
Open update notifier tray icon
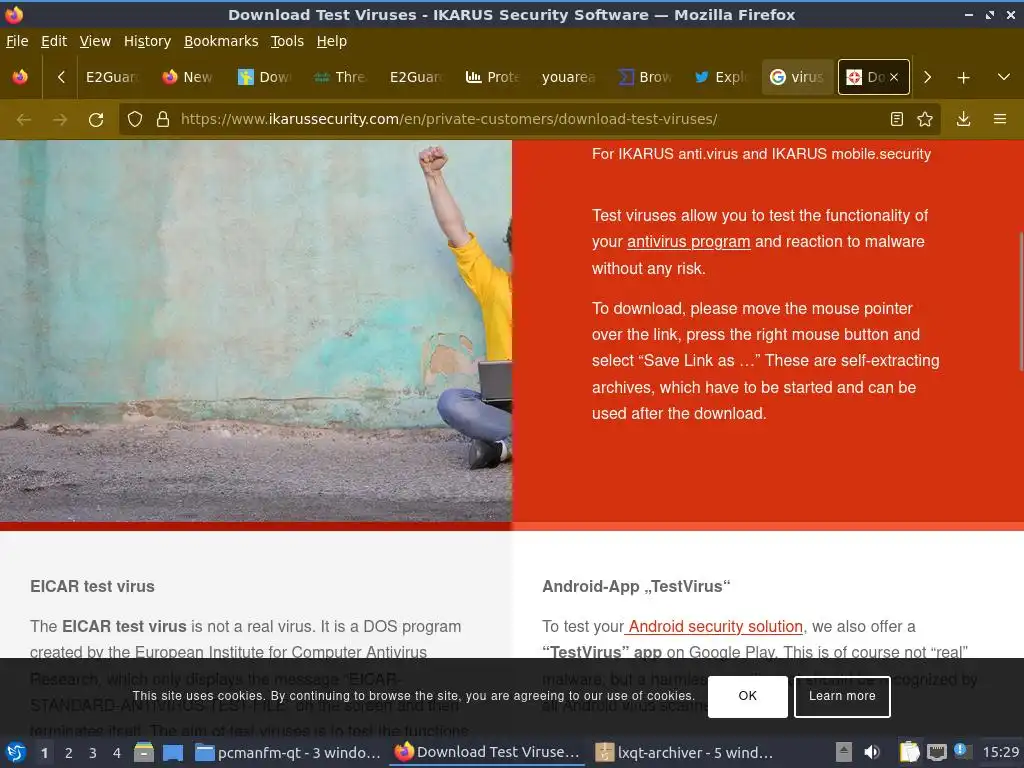point(961,751)
